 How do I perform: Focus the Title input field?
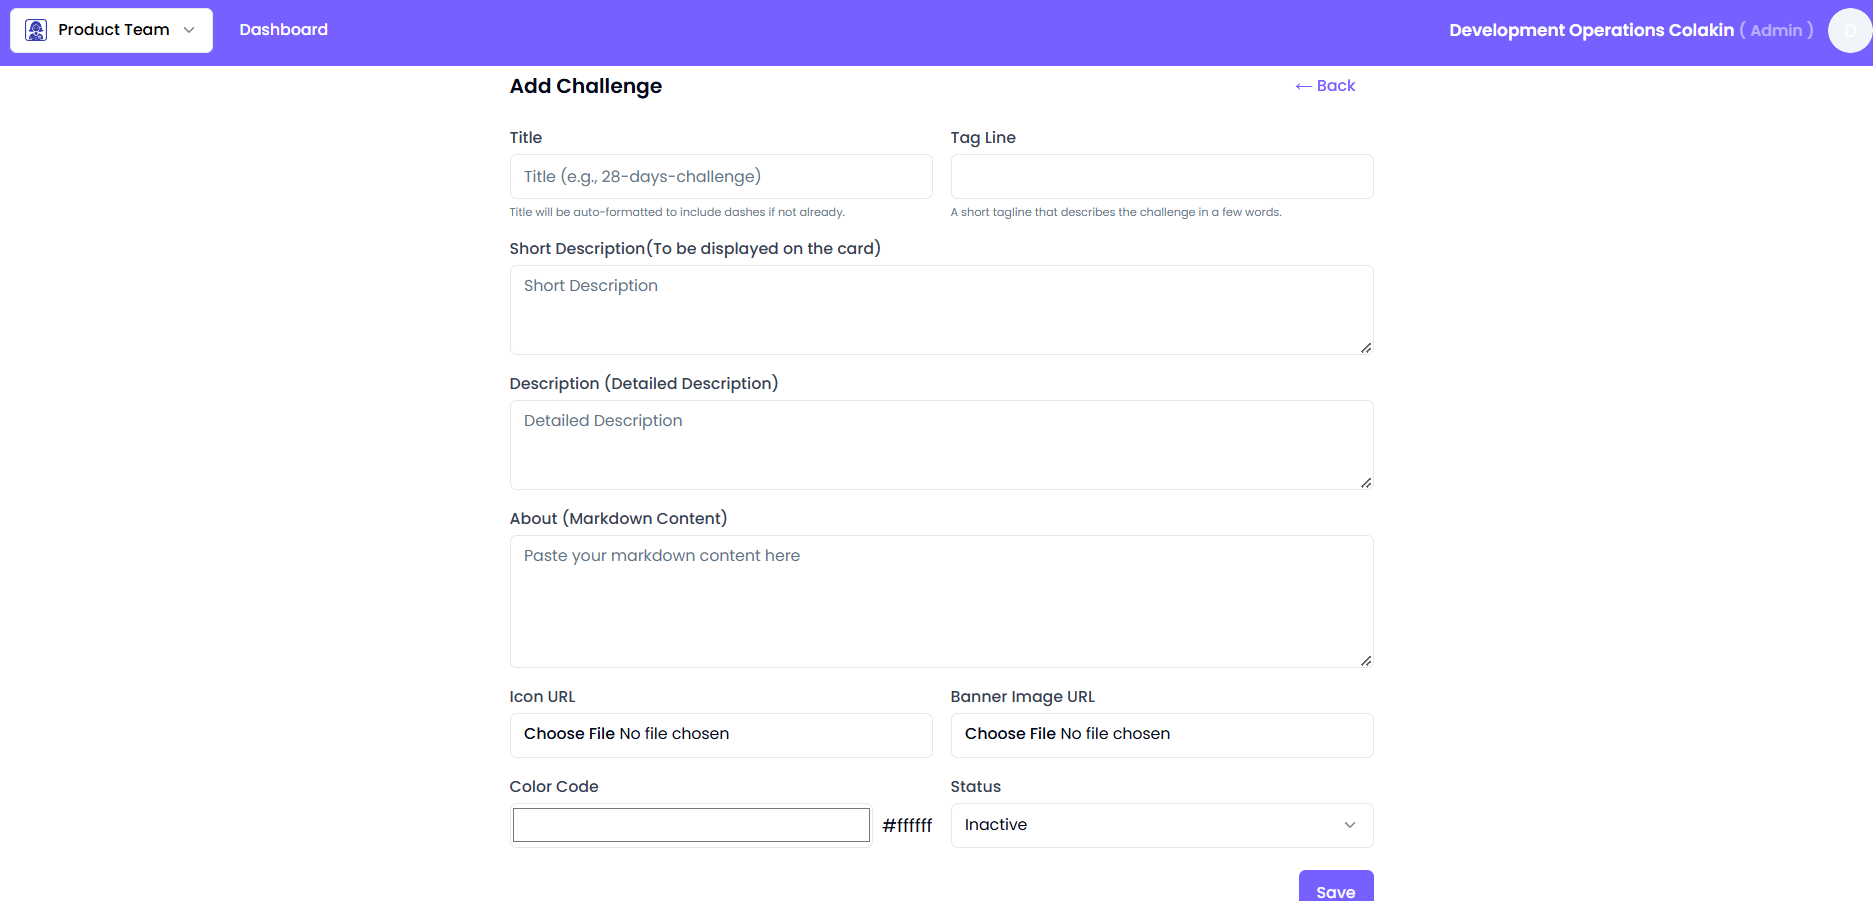click(x=720, y=177)
